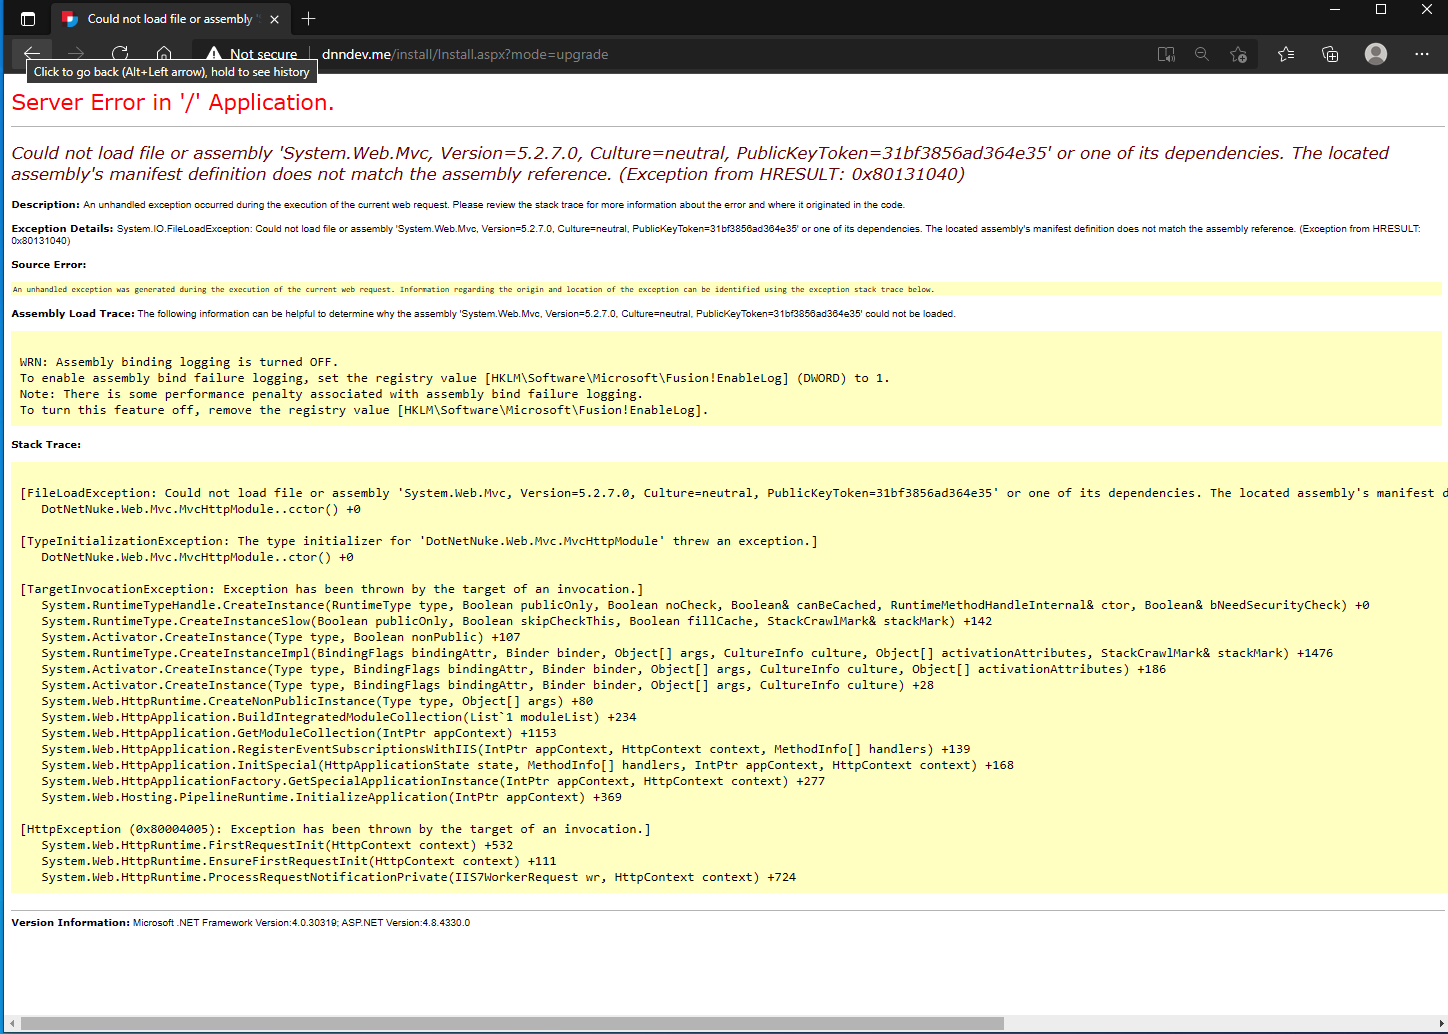The width and height of the screenshot is (1448, 1034).
Task: Click the Not secure warning icon
Action: point(214,54)
